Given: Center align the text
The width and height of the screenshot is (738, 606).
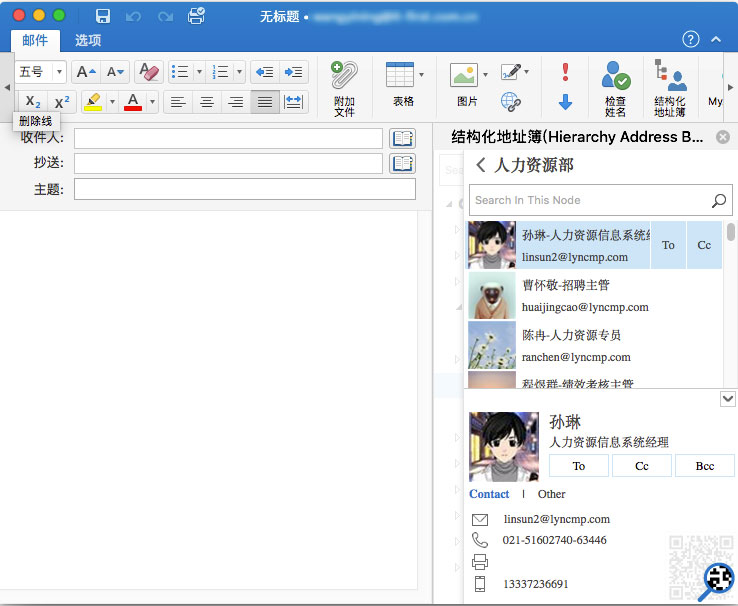Looking at the screenshot, I should tap(207, 102).
